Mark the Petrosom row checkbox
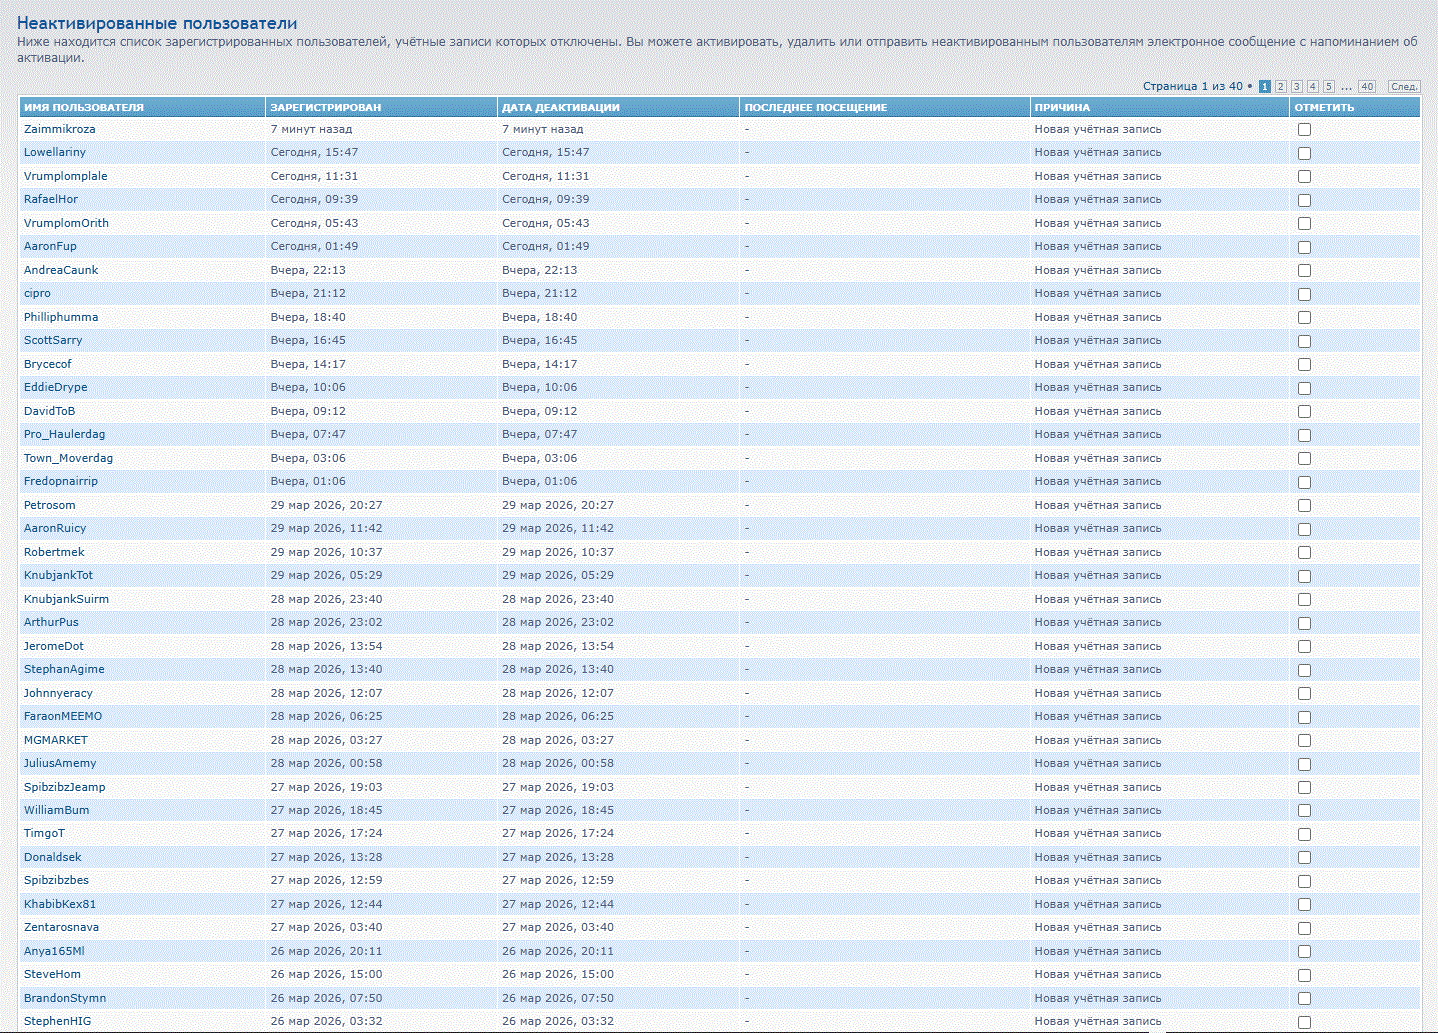Image resolution: width=1438 pixels, height=1033 pixels. tap(1304, 506)
